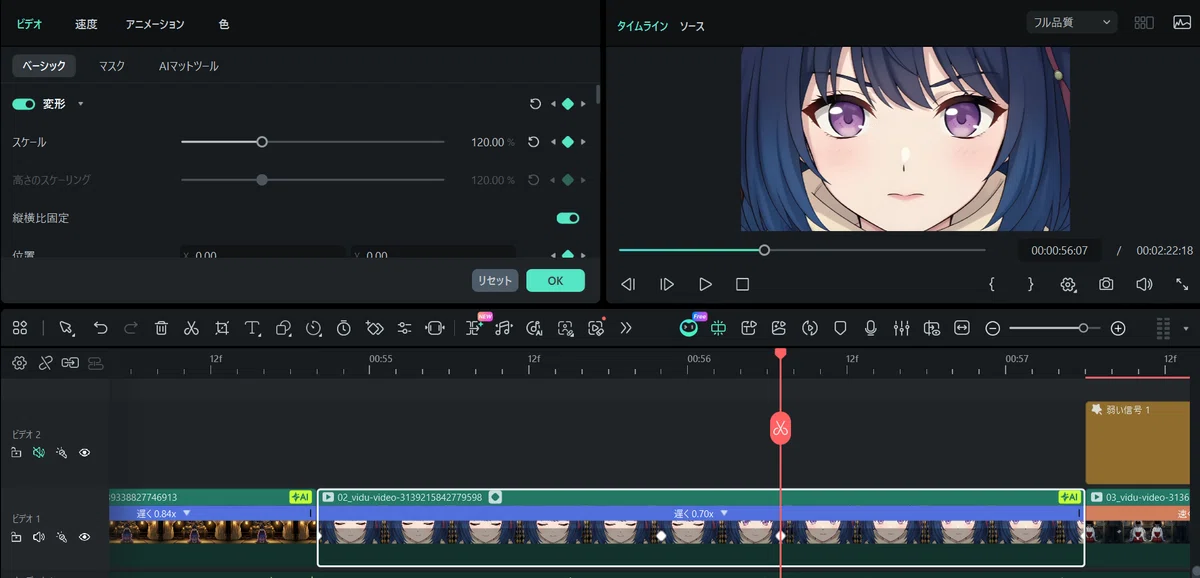The height and width of the screenshot is (578, 1200).
Task: Fit timeline to window width icon
Action: [962, 327]
